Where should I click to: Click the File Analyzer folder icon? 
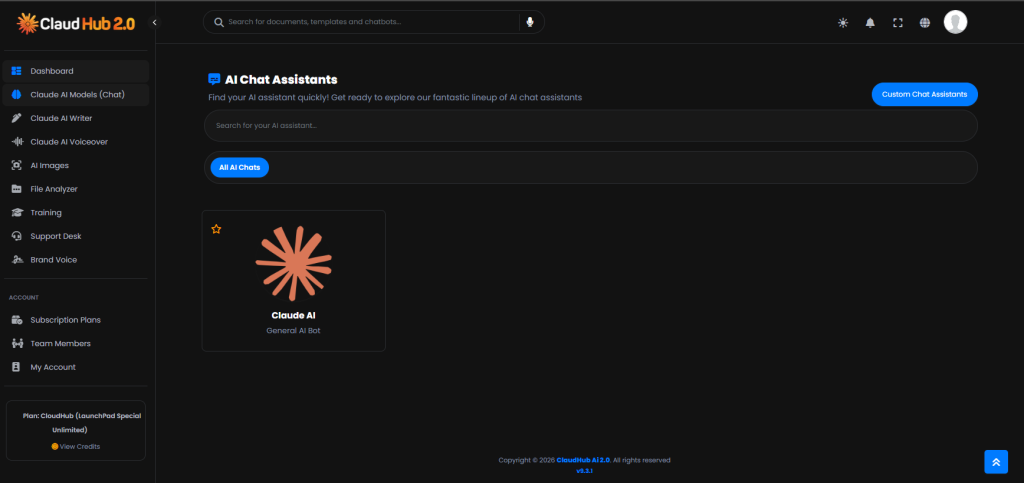tap(17, 189)
